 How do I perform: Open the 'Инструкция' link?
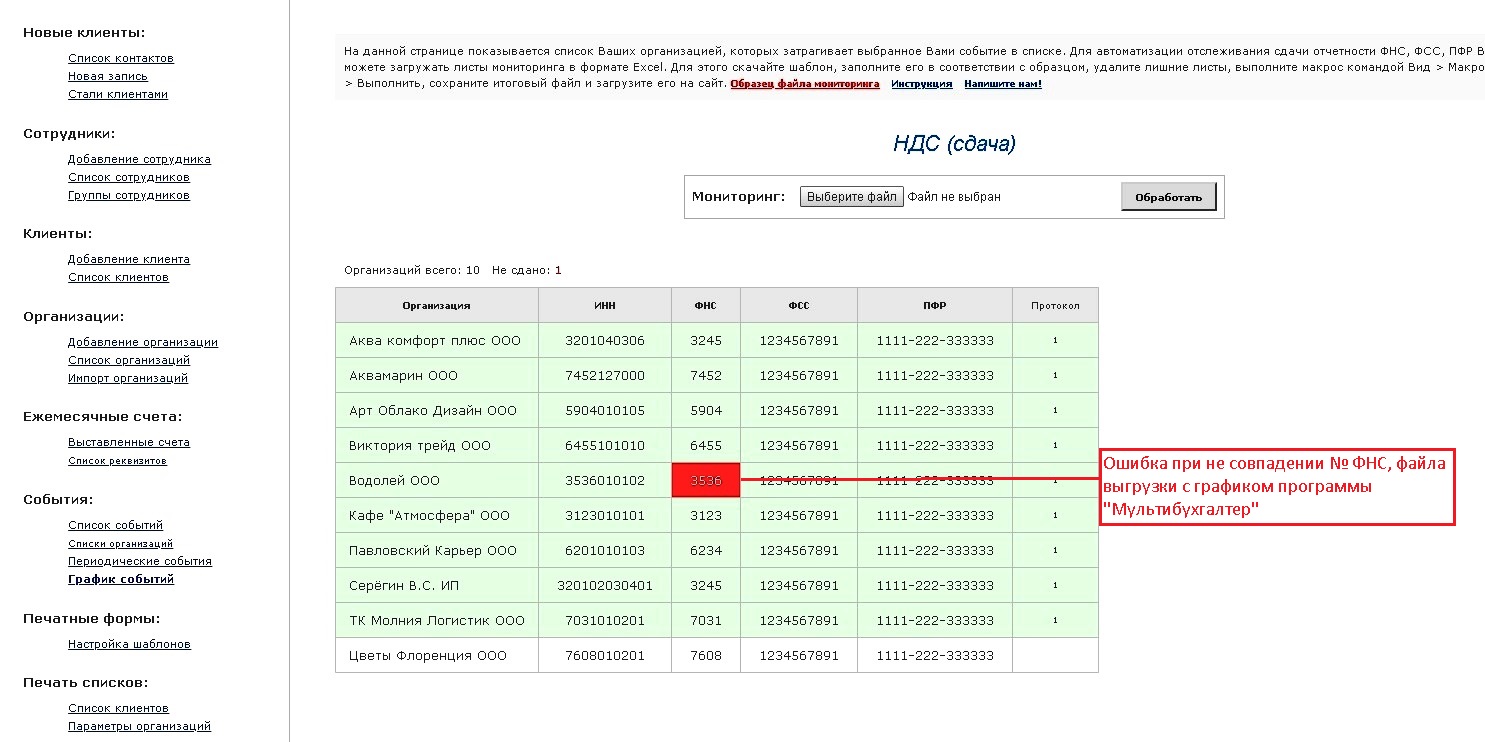(x=921, y=84)
